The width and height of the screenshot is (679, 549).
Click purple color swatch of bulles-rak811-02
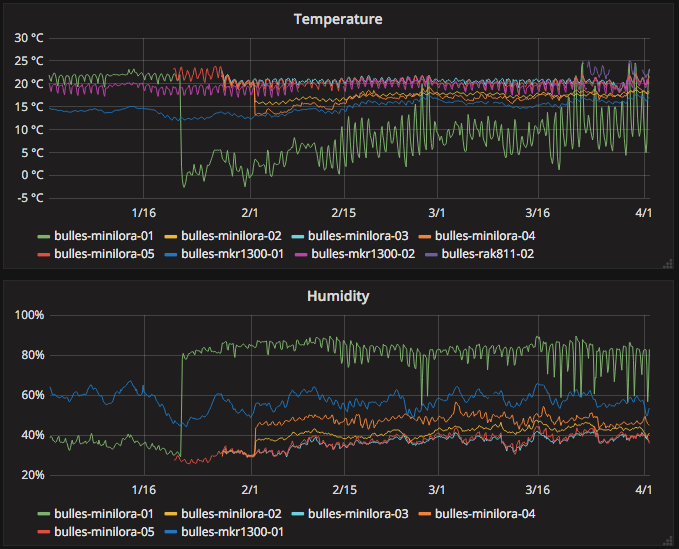coord(431,255)
